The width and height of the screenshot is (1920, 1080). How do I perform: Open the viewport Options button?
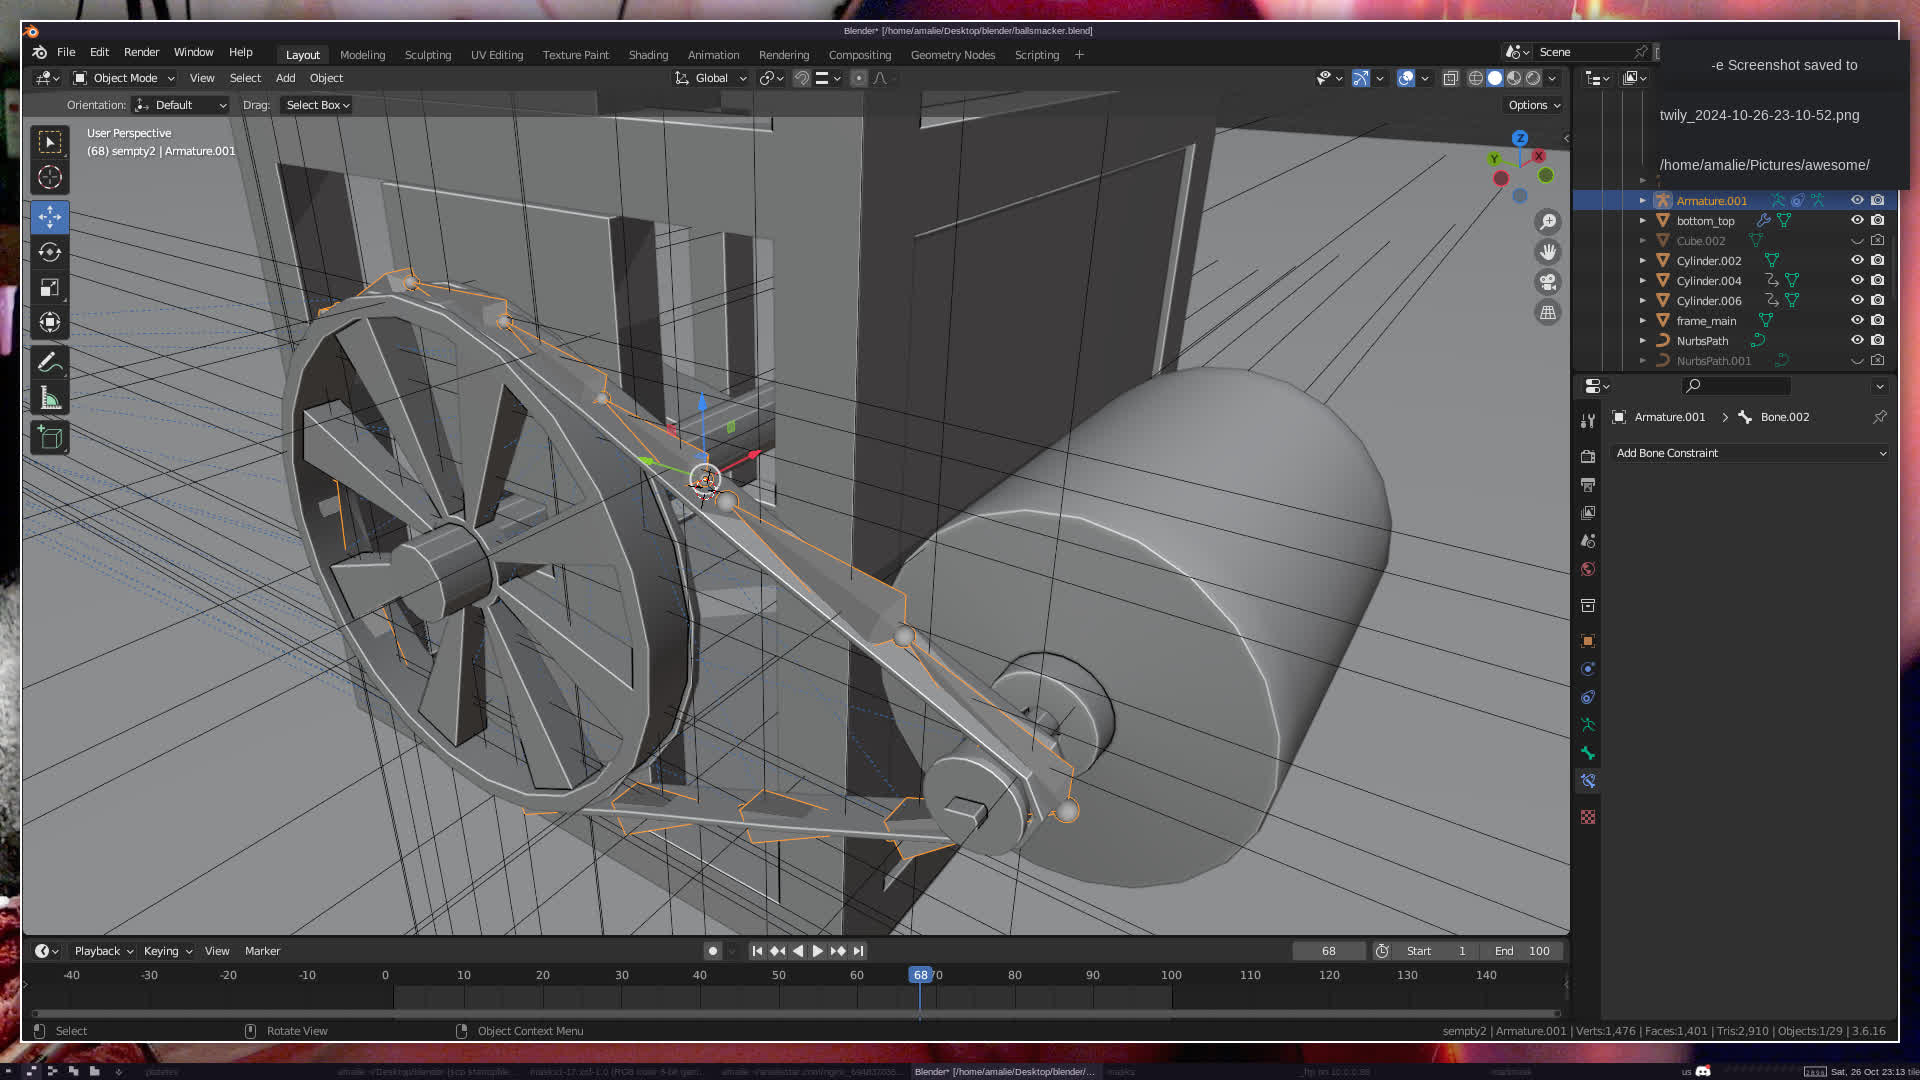(1533, 105)
